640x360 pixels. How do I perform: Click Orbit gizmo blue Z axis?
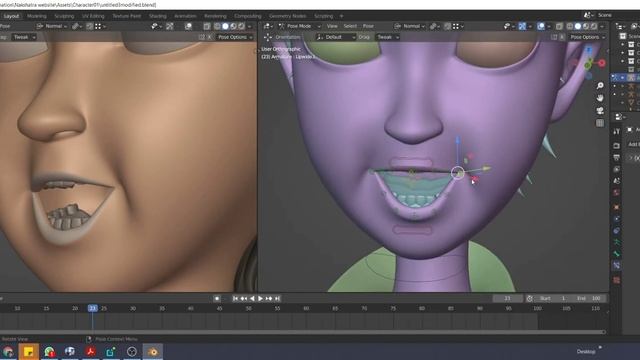(x=589, y=50)
